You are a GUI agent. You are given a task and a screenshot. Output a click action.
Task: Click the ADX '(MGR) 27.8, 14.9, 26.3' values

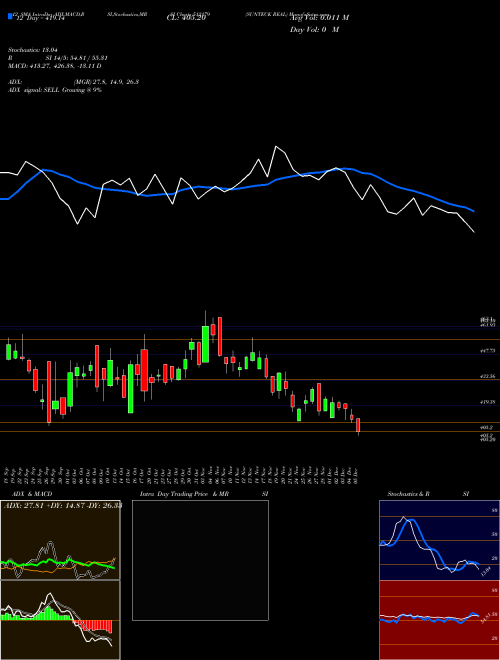106,82
